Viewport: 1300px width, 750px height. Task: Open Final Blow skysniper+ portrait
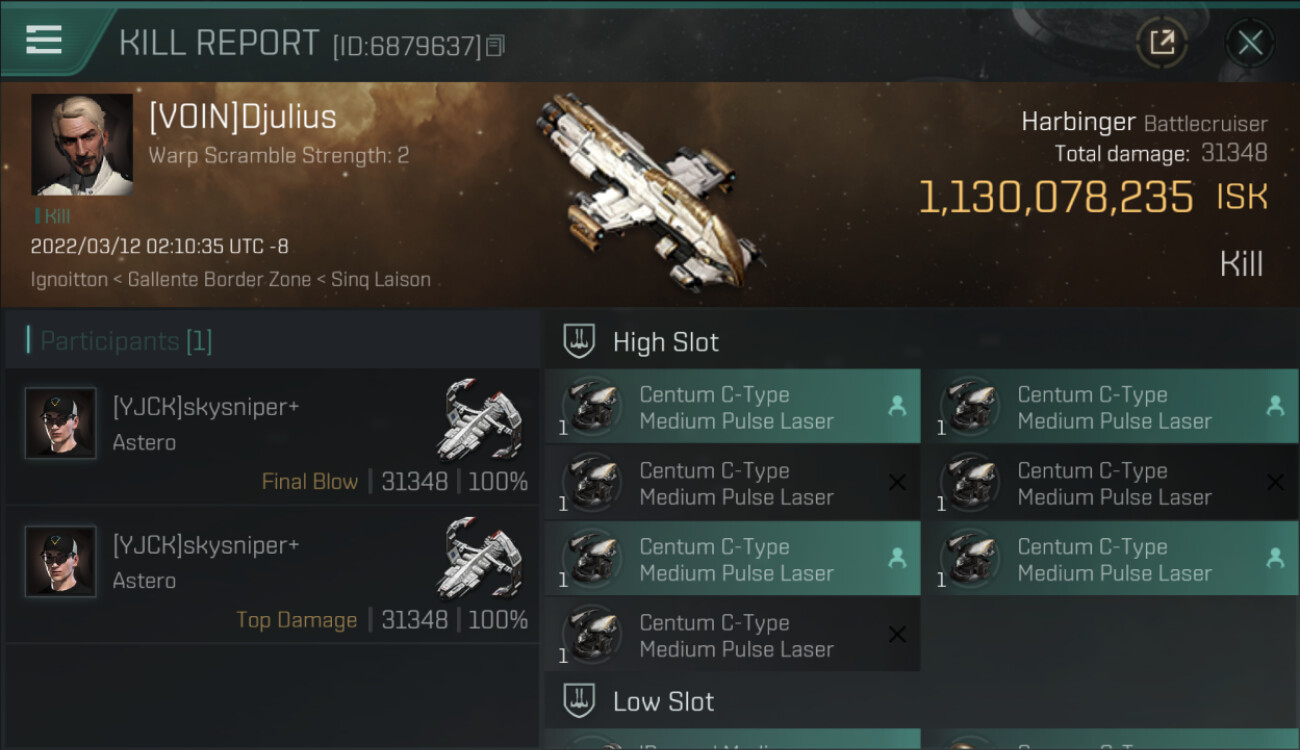[x=61, y=423]
